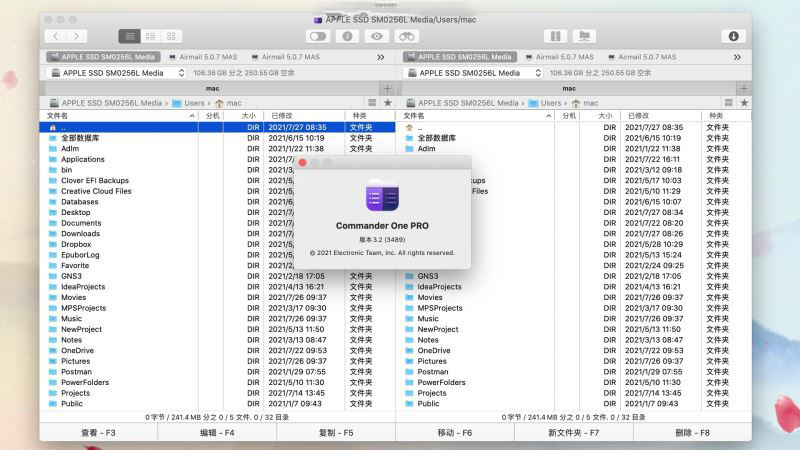Click the archive compress toolbar icon
The height and width of the screenshot is (450, 800).
555,36
